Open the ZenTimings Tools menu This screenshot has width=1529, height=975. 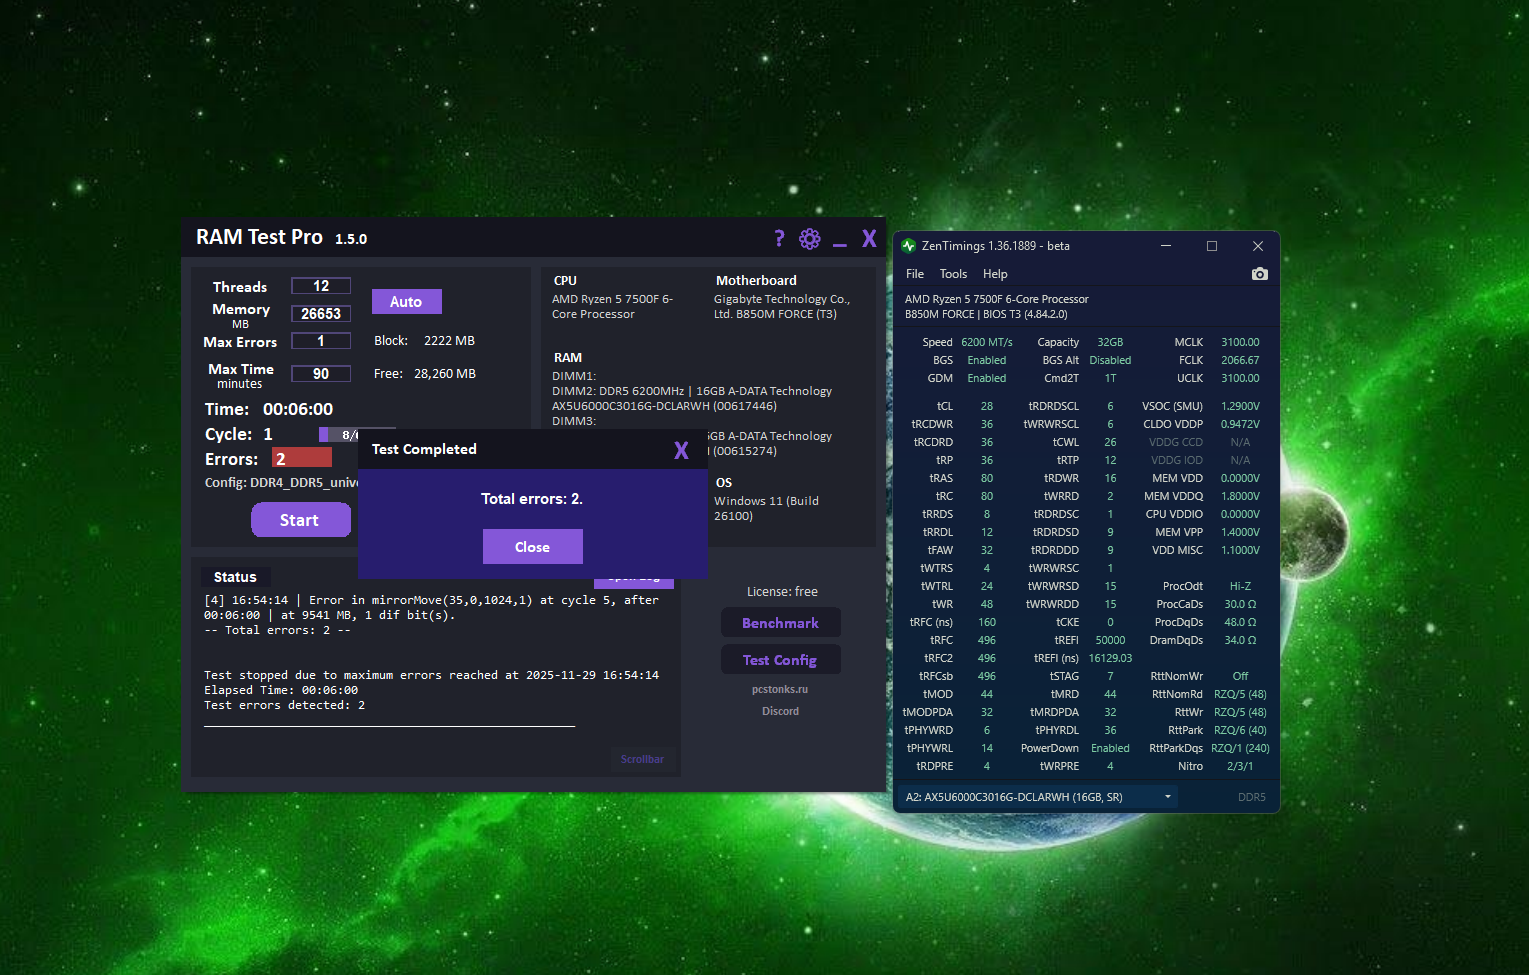point(953,274)
